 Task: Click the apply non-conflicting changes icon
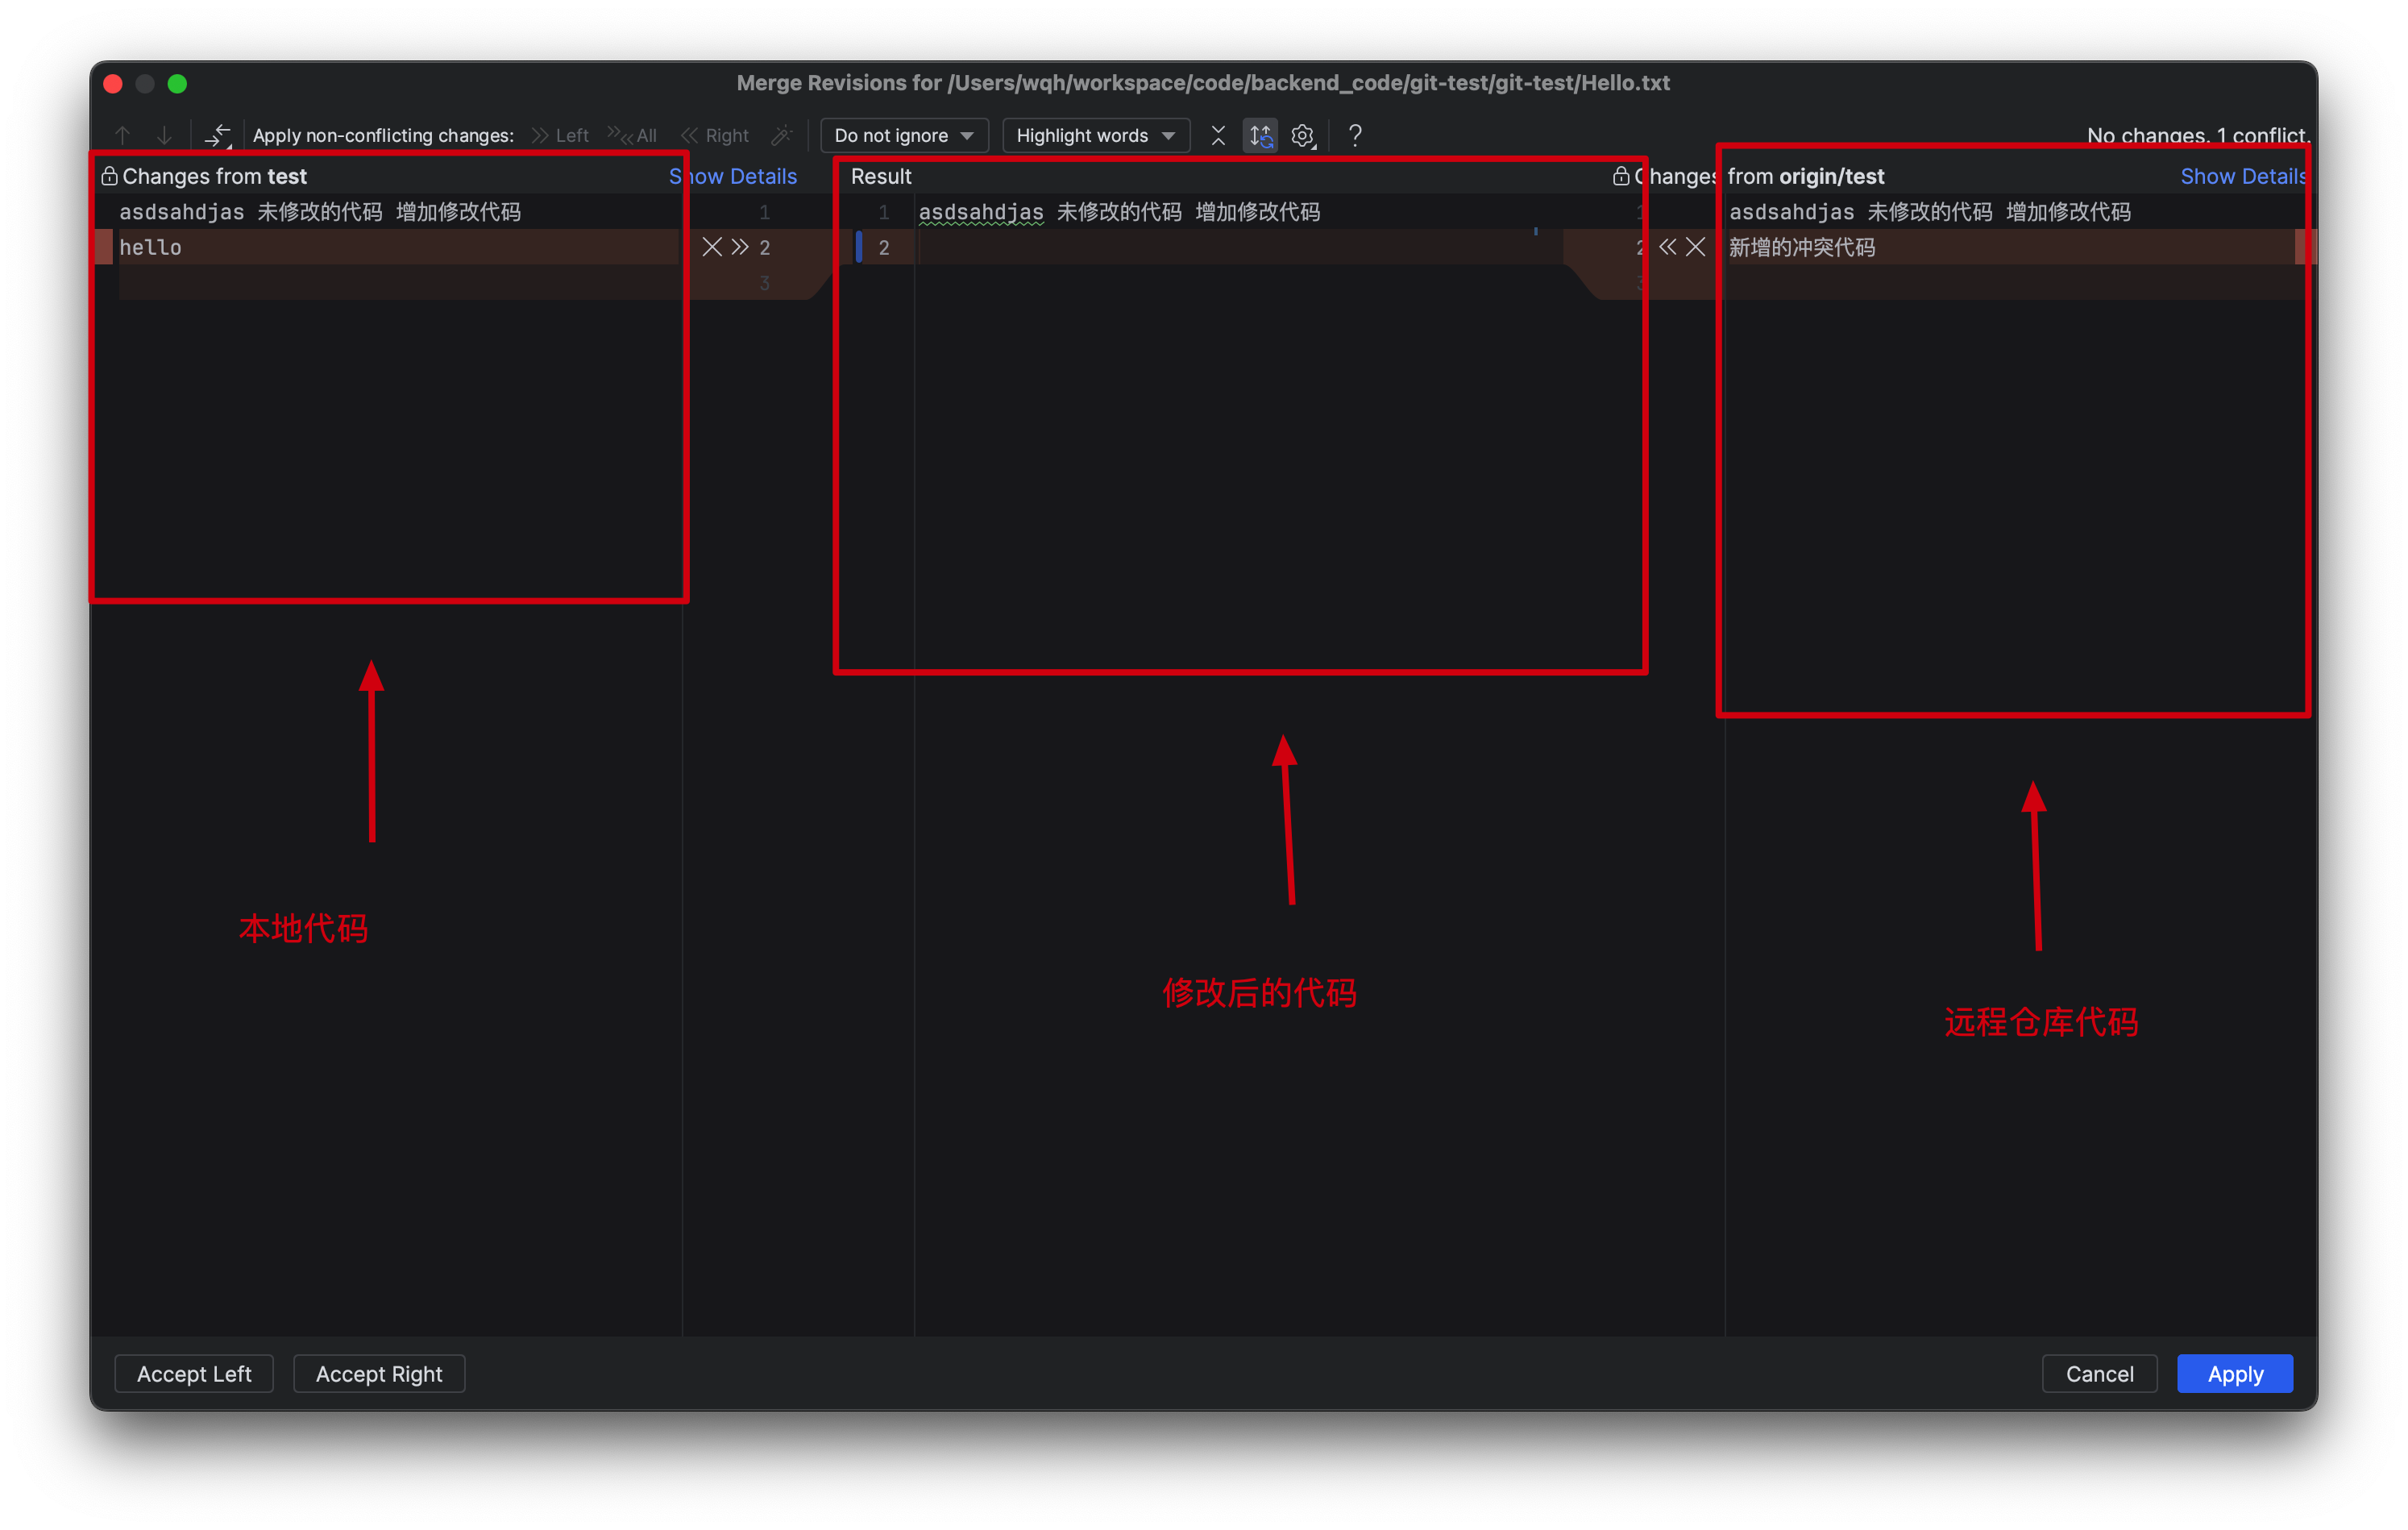click(217, 135)
